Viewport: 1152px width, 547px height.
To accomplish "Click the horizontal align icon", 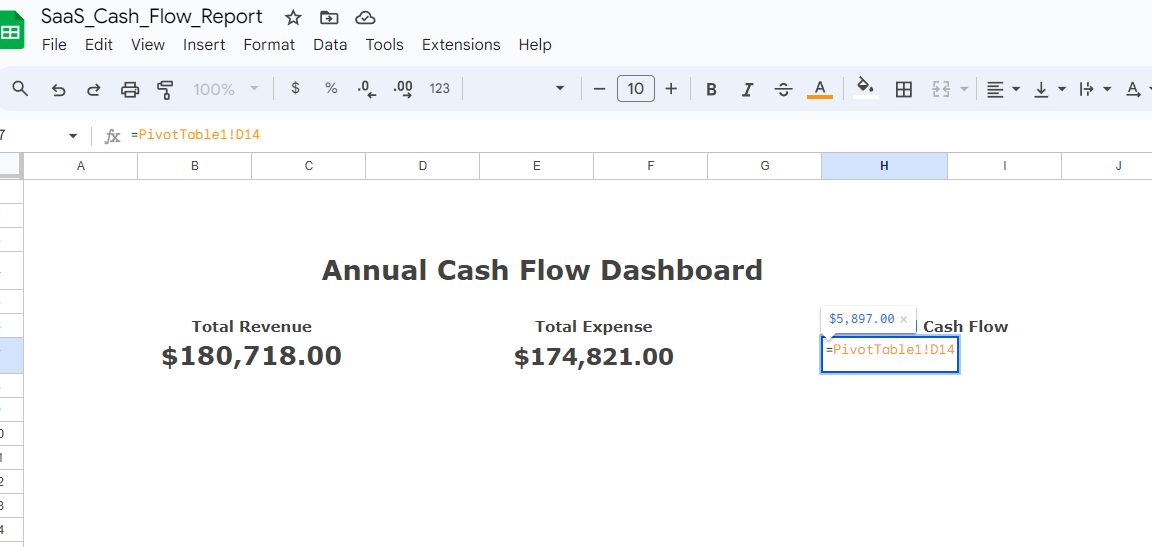I will (x=995, y=90).
